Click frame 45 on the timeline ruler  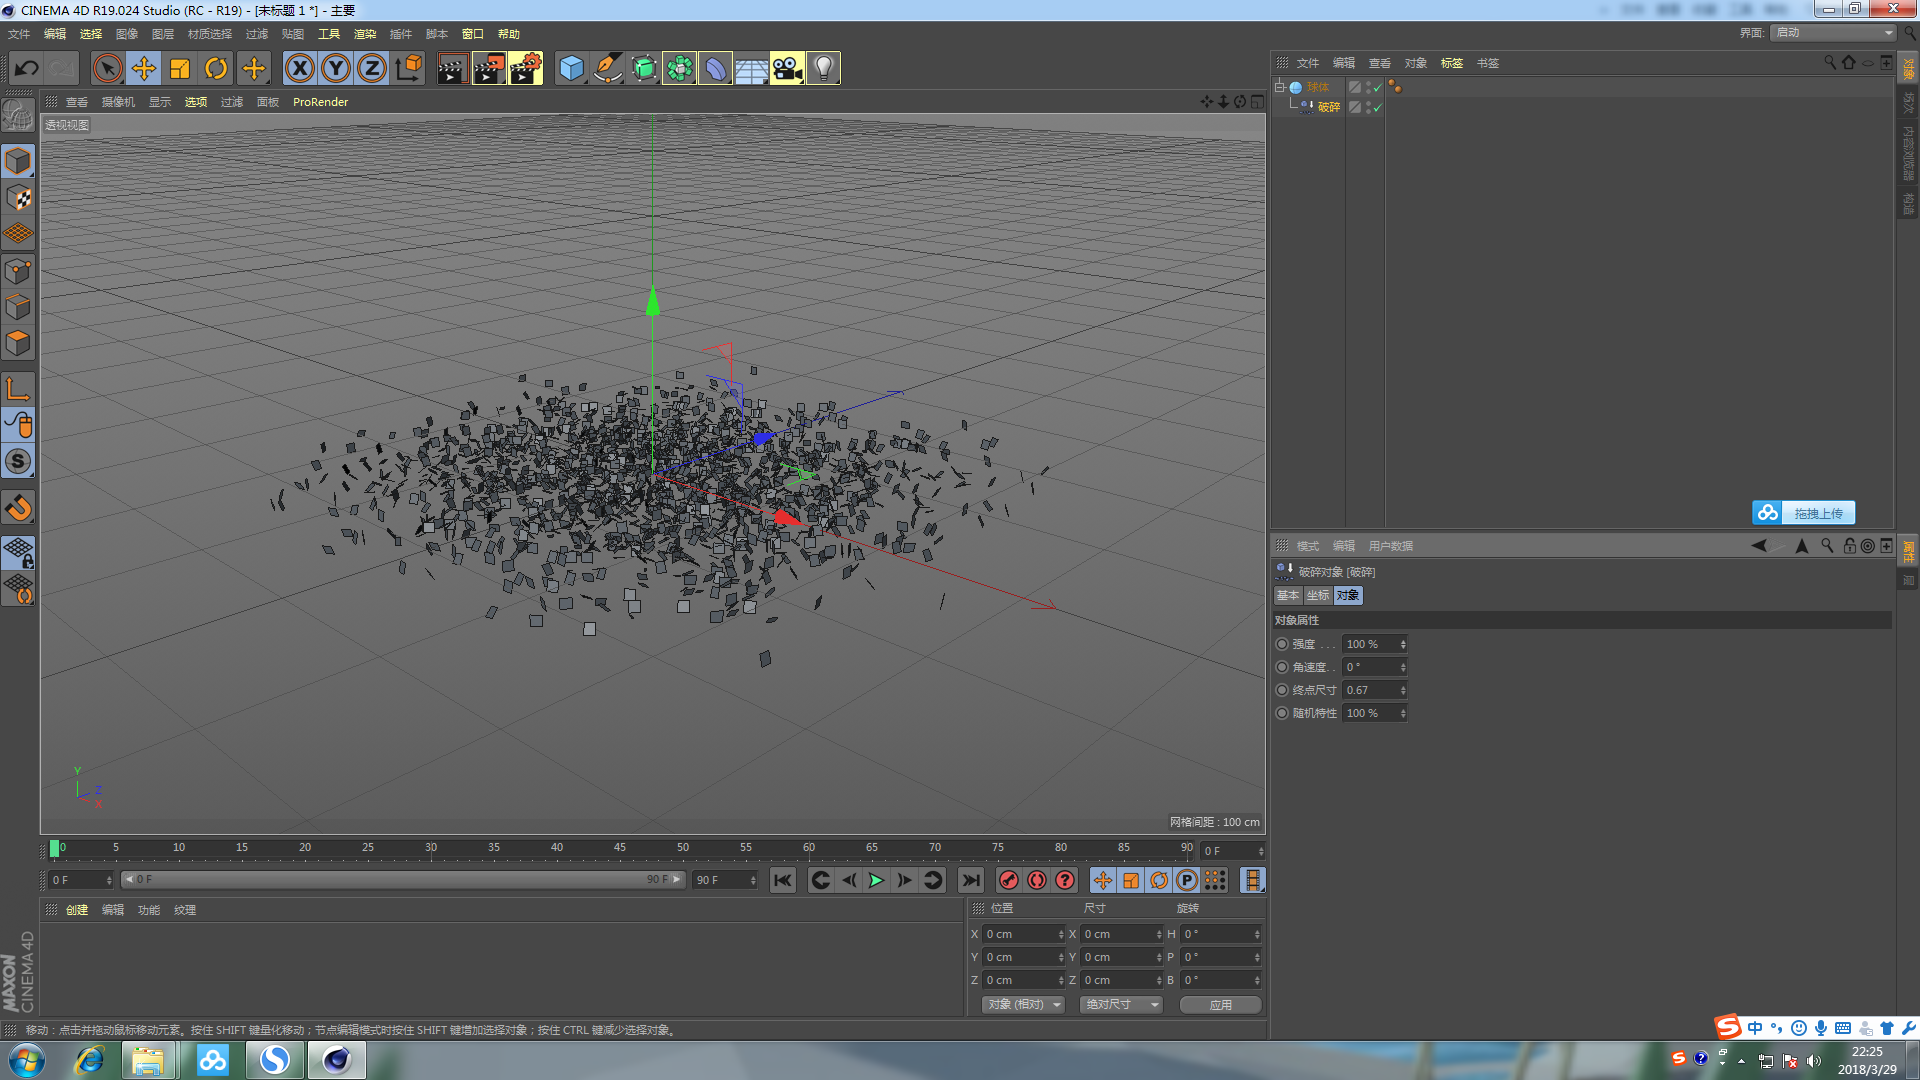tap(620, 848)
